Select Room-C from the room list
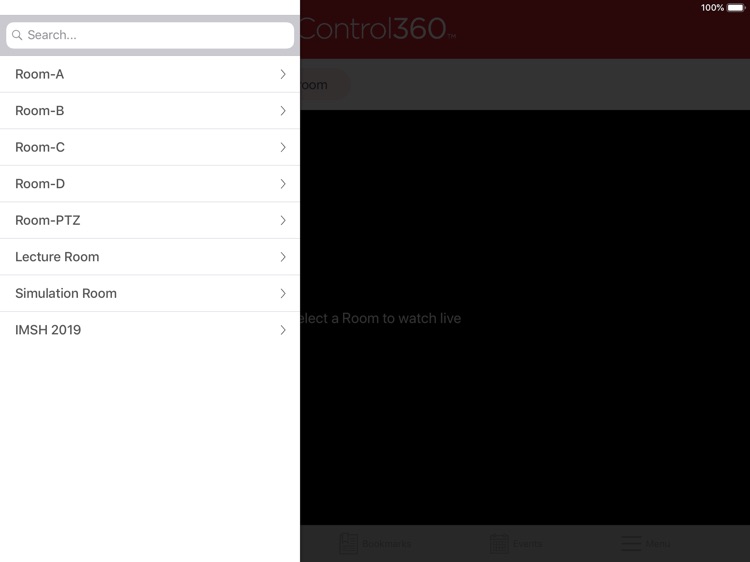The image size is (750, 562). (x=150, y=147)
